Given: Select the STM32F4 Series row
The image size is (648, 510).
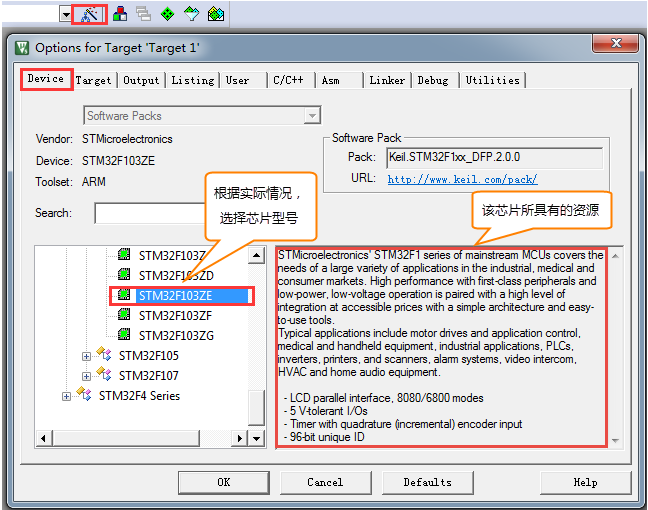Looking at the screenshot, I should tap(139, 396).
